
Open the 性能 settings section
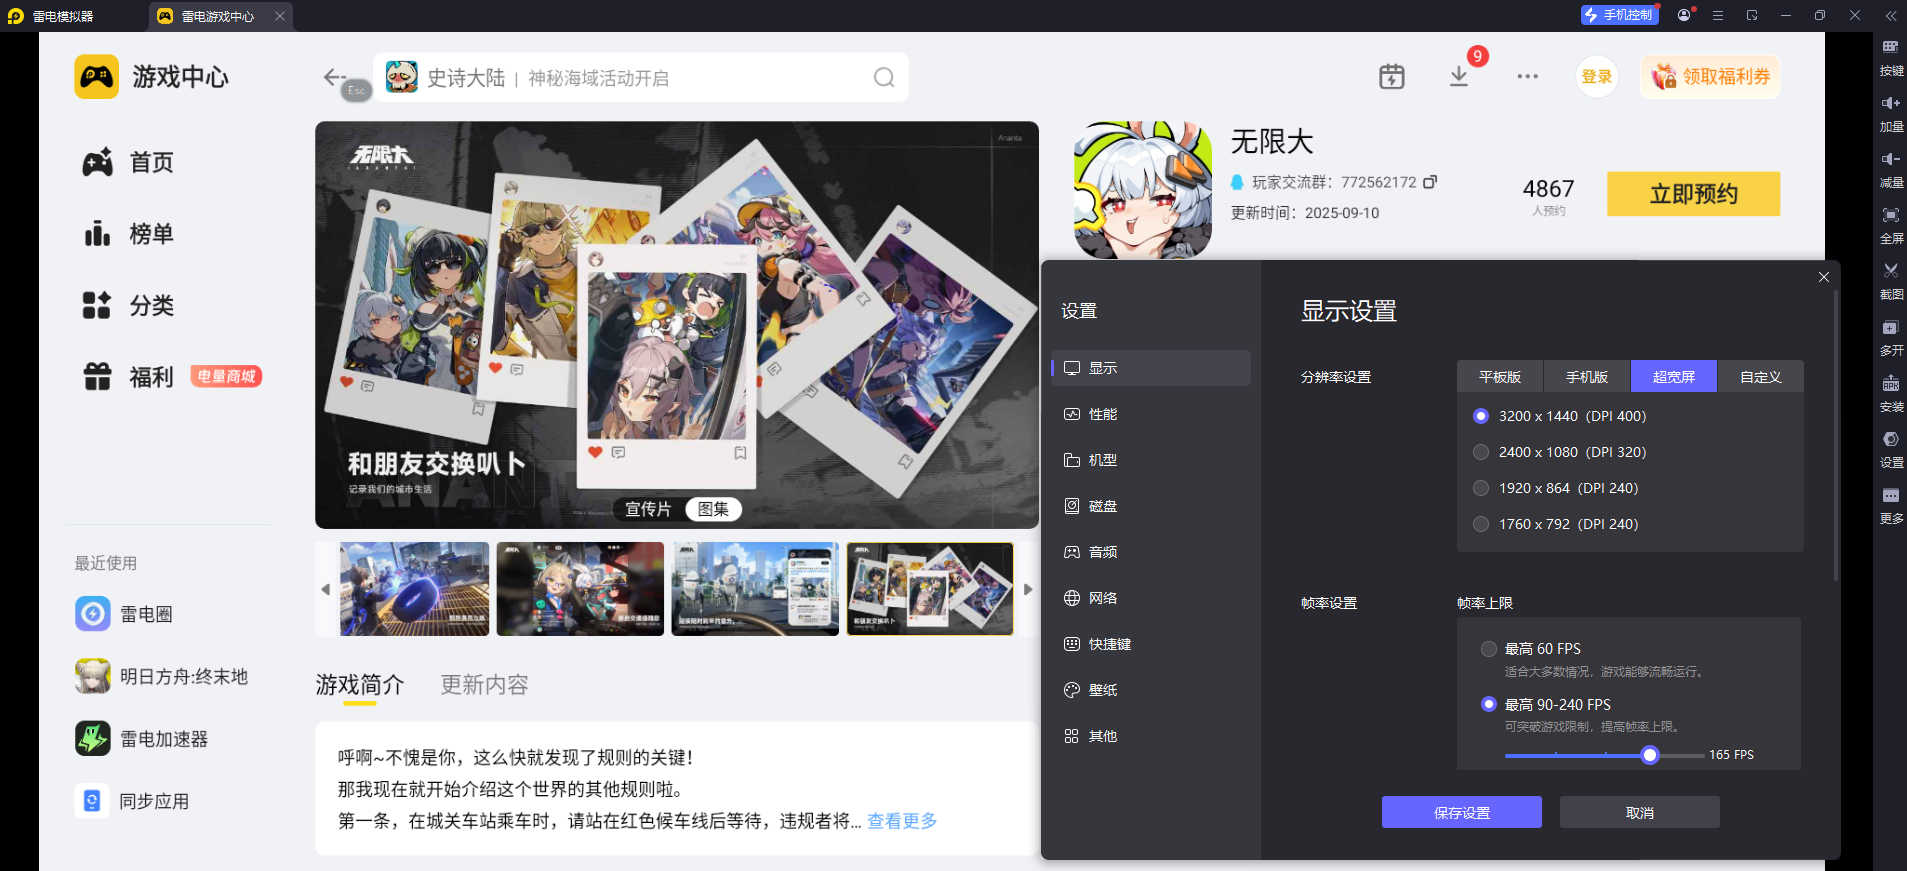click(1103, 414)
